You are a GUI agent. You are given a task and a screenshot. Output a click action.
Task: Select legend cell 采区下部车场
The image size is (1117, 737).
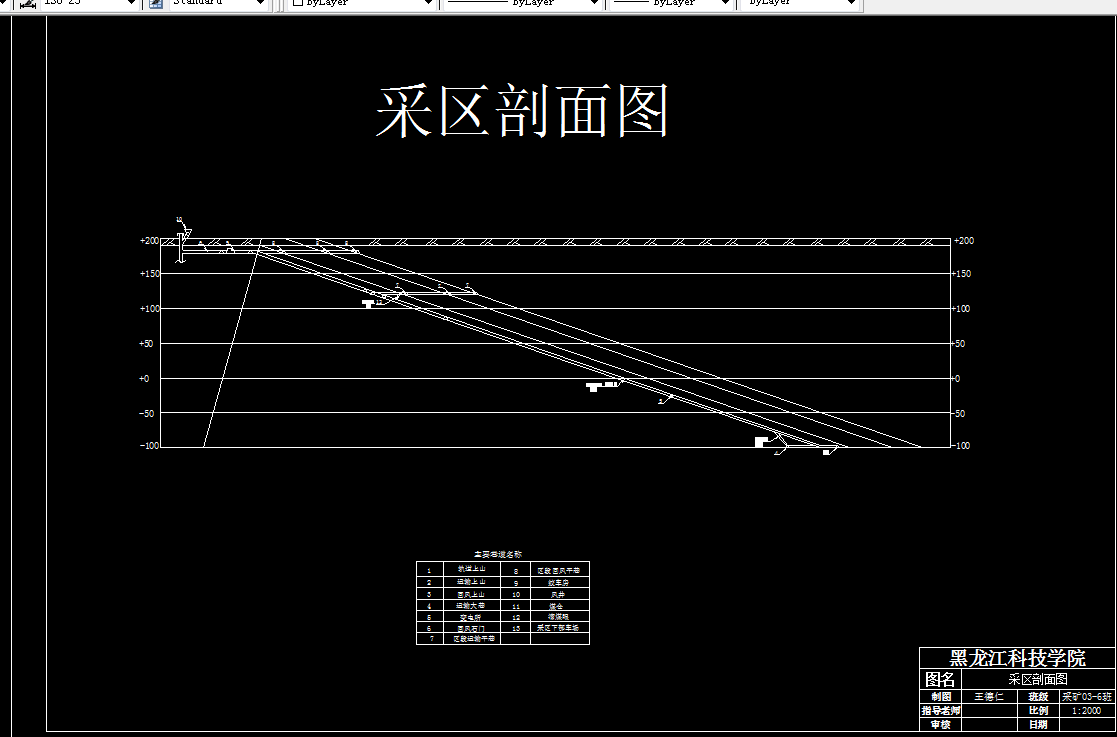pyautogui.click(x=558, y=628)
